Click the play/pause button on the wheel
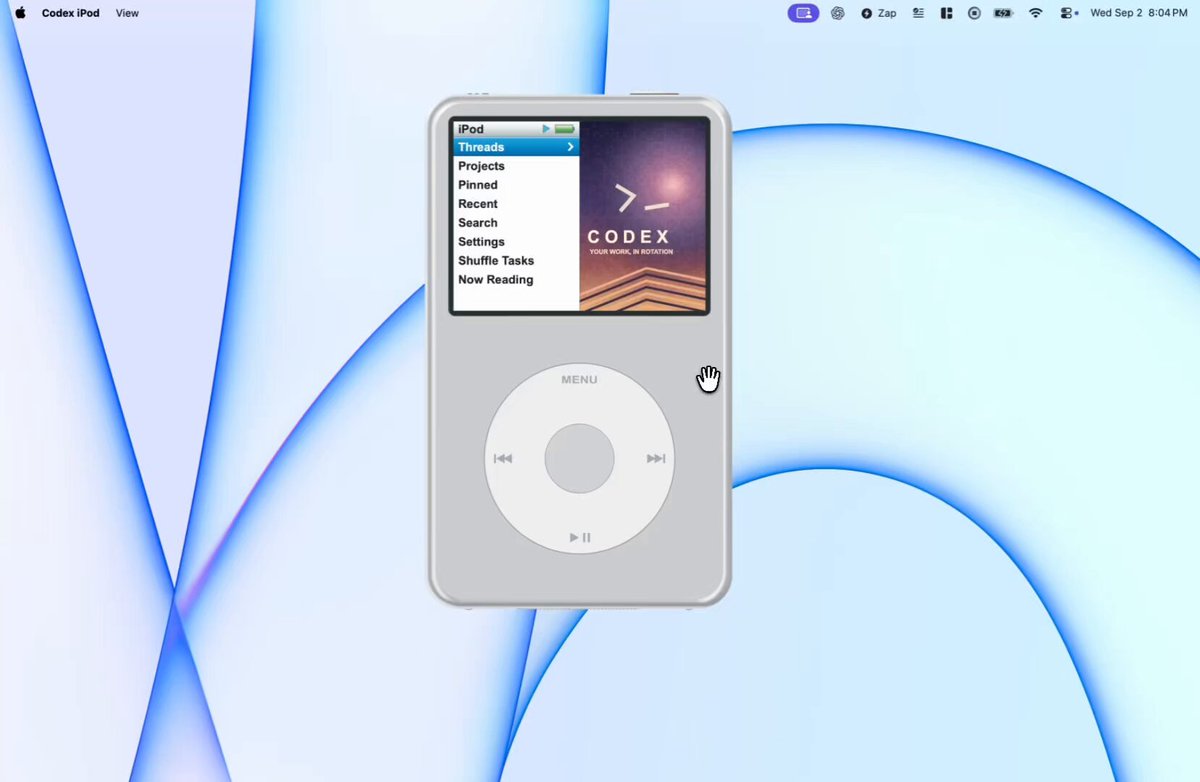Viewport: 1200px width, 782px height. pyautogui.click(x=580, y=538)
